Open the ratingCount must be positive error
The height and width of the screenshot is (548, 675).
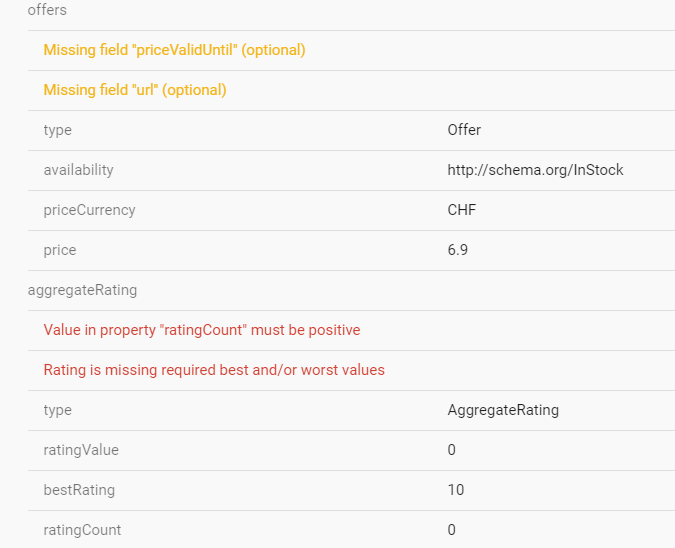point(202,330)
